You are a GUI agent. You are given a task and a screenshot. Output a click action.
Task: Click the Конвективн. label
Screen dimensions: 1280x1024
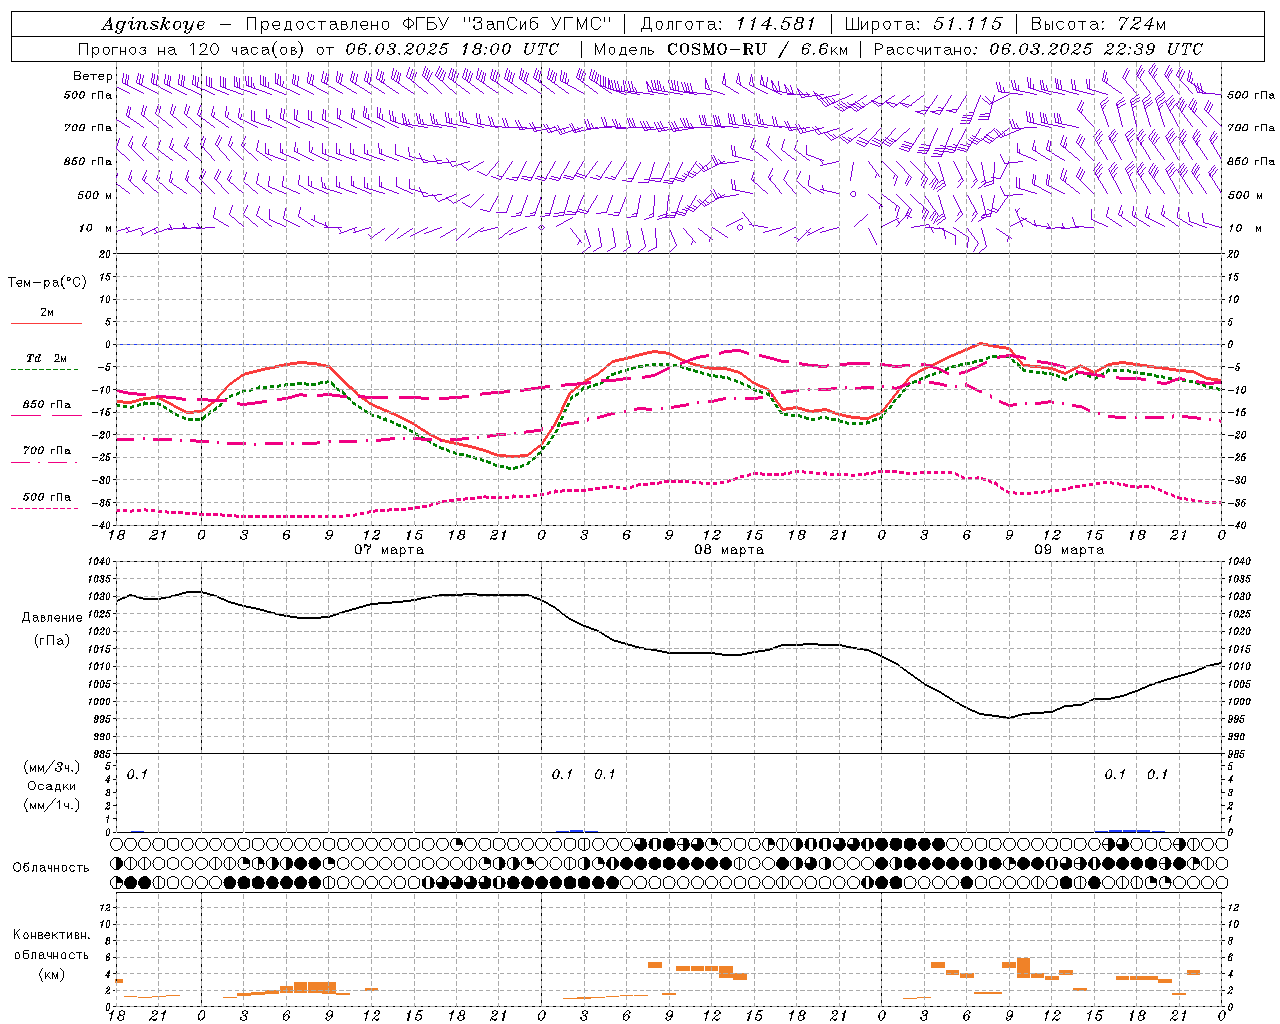pyautogui.click(x=51, y=935)
